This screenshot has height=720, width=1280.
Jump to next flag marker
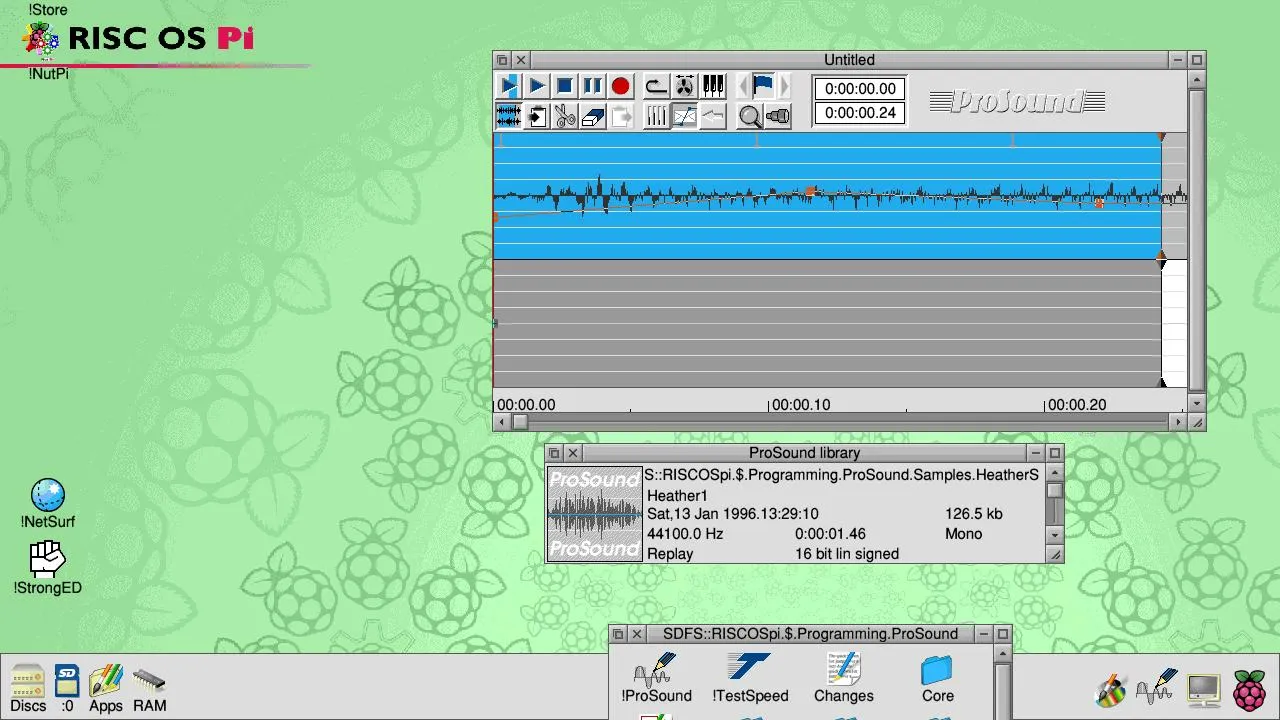point(784,86)
